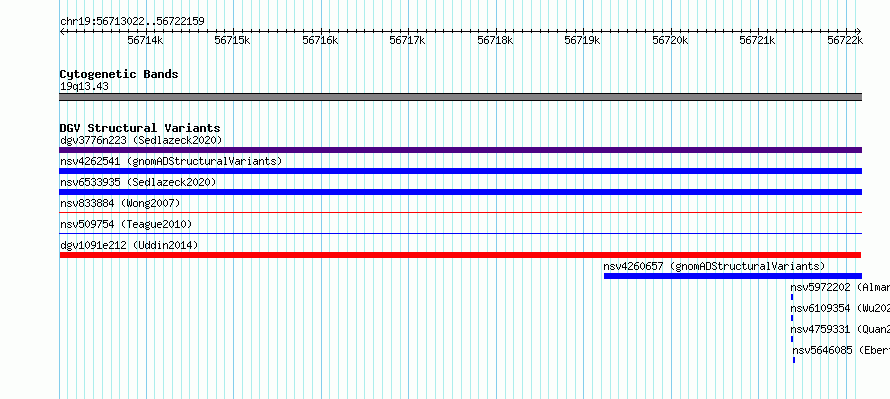Open the dgv3776n223 (Sedlazeck2020) variant label
This screenshot has height=399, width=890.
(141, 140)
